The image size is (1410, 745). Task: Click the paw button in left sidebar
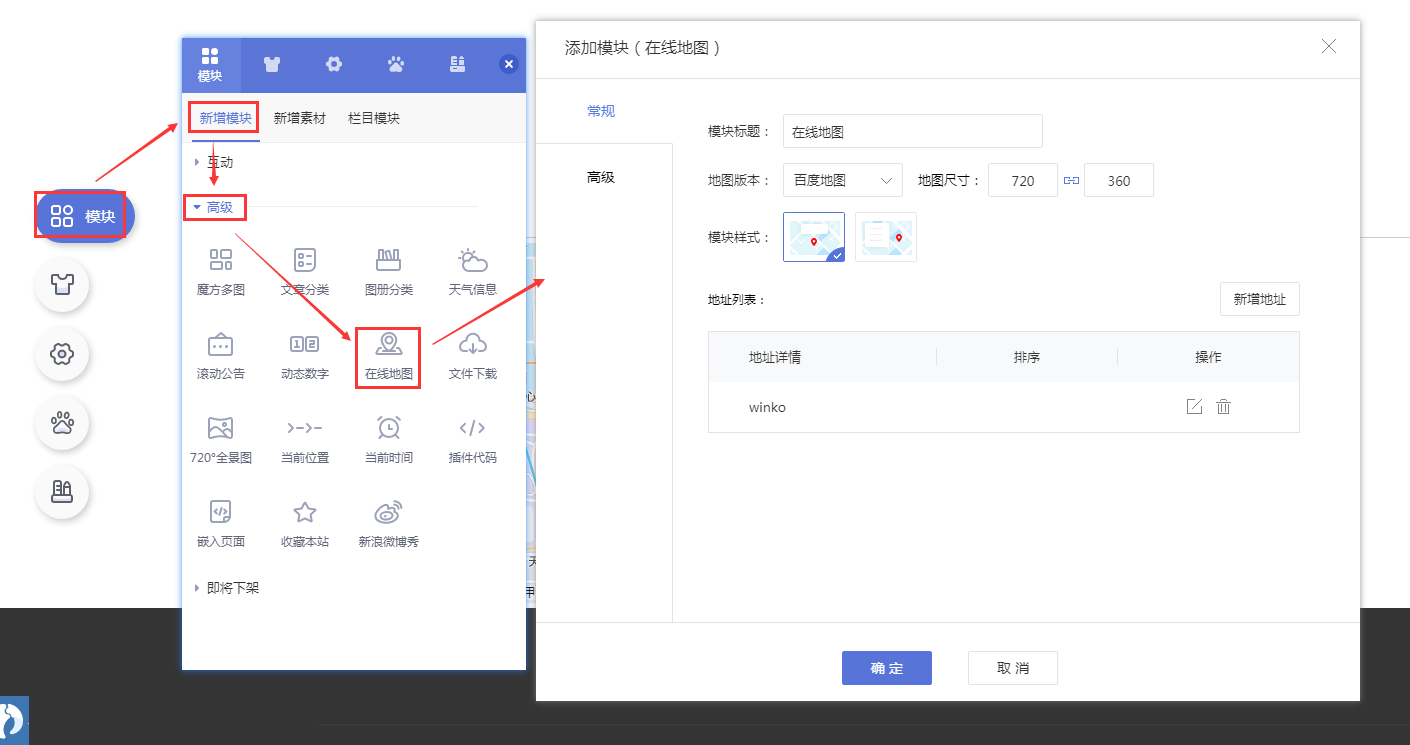[62, 422]
